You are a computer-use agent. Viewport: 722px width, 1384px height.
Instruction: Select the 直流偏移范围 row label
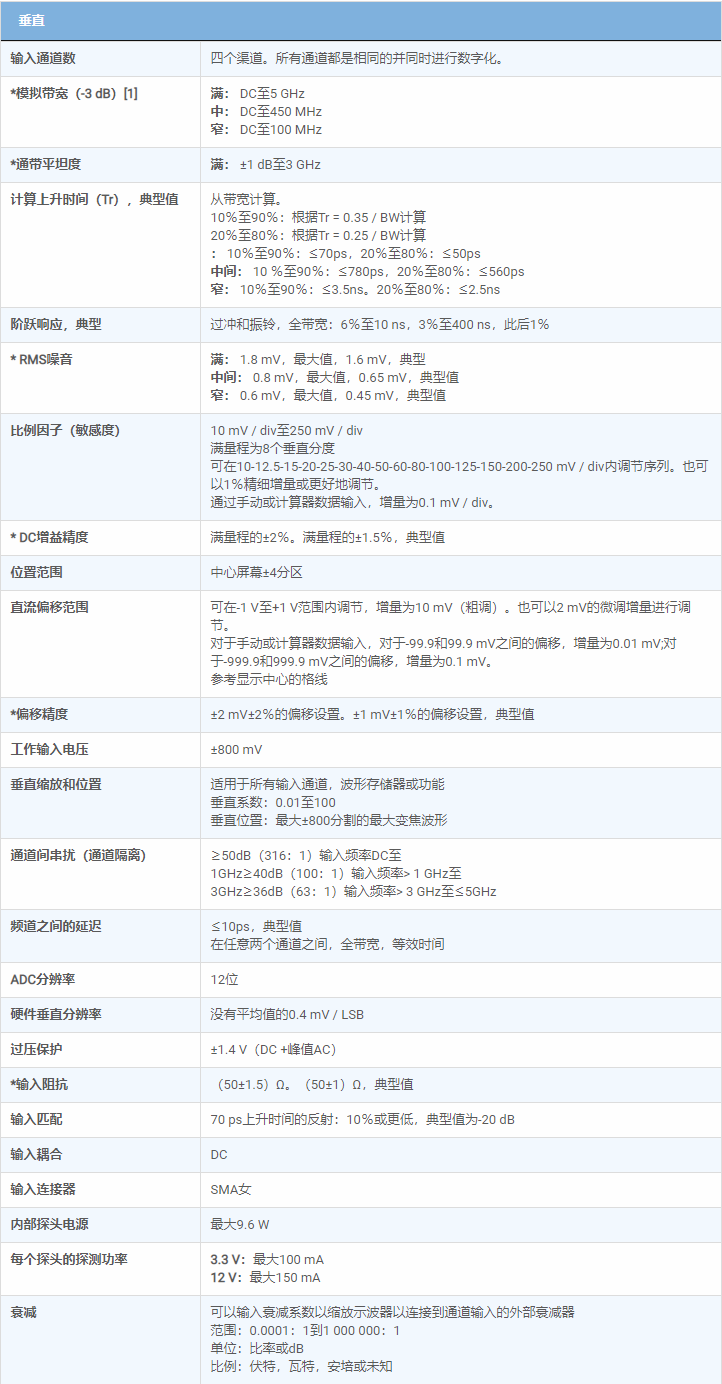[50, 607]
